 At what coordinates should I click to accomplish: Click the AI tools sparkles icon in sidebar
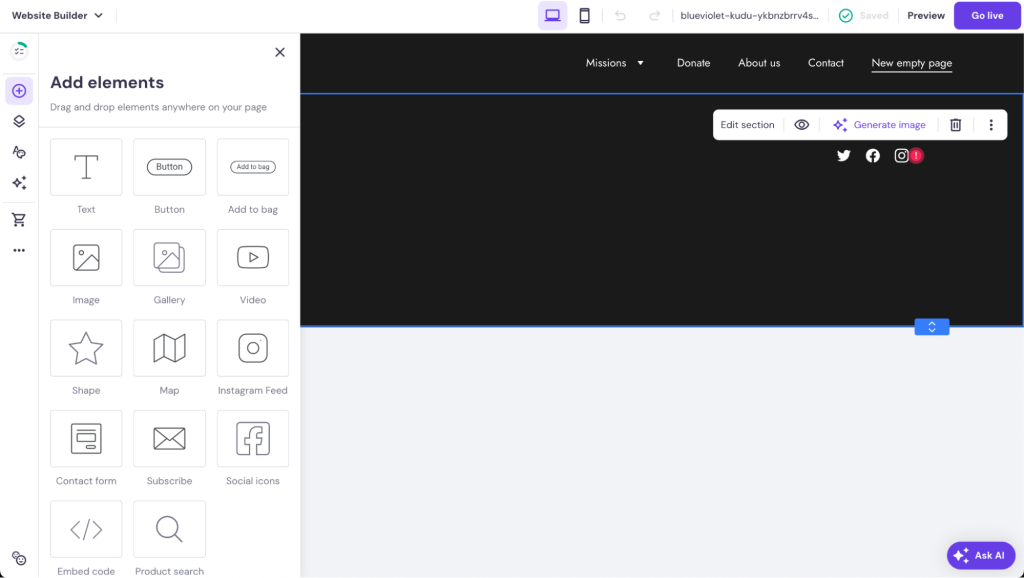tap(18, 183)
